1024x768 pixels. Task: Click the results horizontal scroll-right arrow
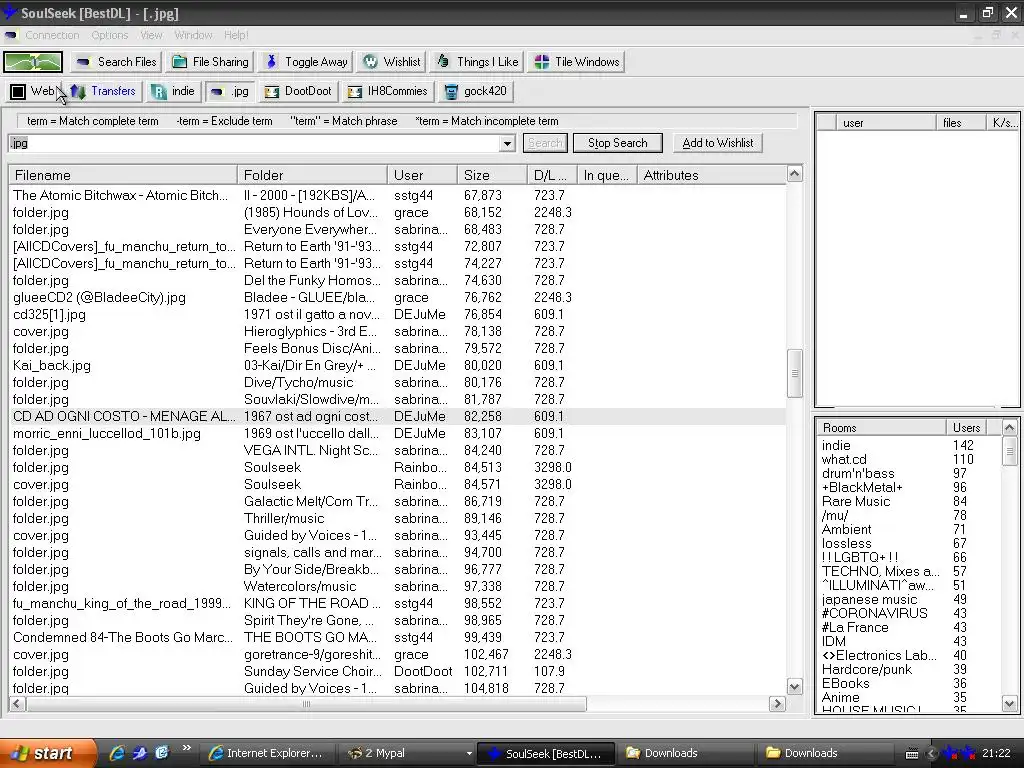777,704
